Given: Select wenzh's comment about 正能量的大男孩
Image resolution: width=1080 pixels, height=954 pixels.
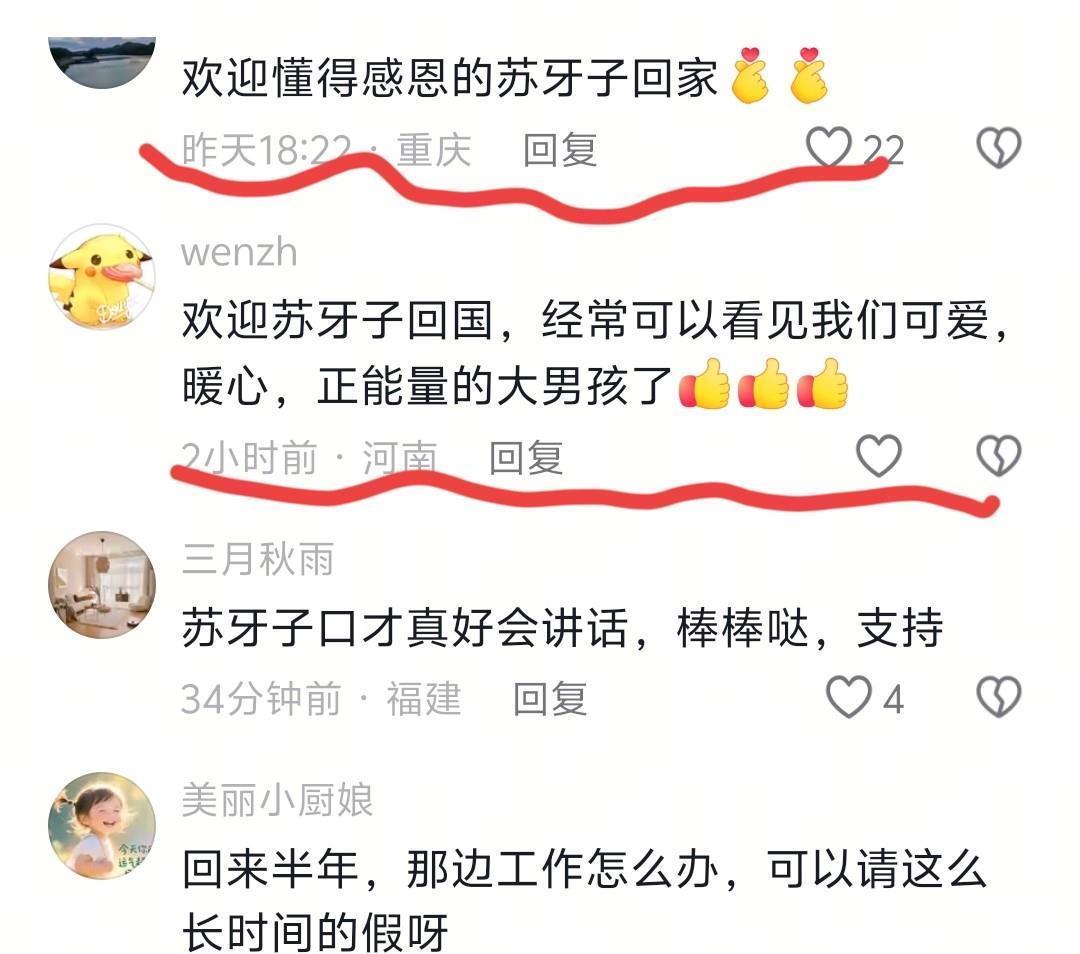Looking at the screenshot, I should pos(596,353).
